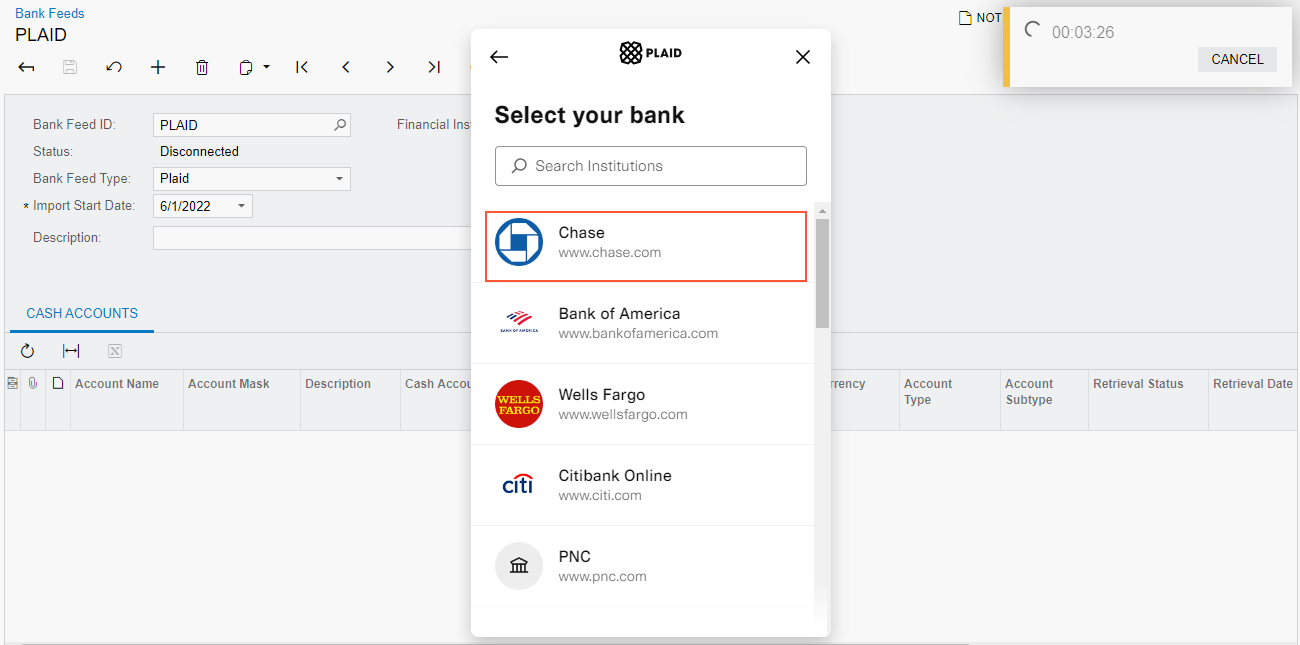Refresh the cash accounts grid
This screenshot has height=645, width=1300.
(x=27, y=351)
